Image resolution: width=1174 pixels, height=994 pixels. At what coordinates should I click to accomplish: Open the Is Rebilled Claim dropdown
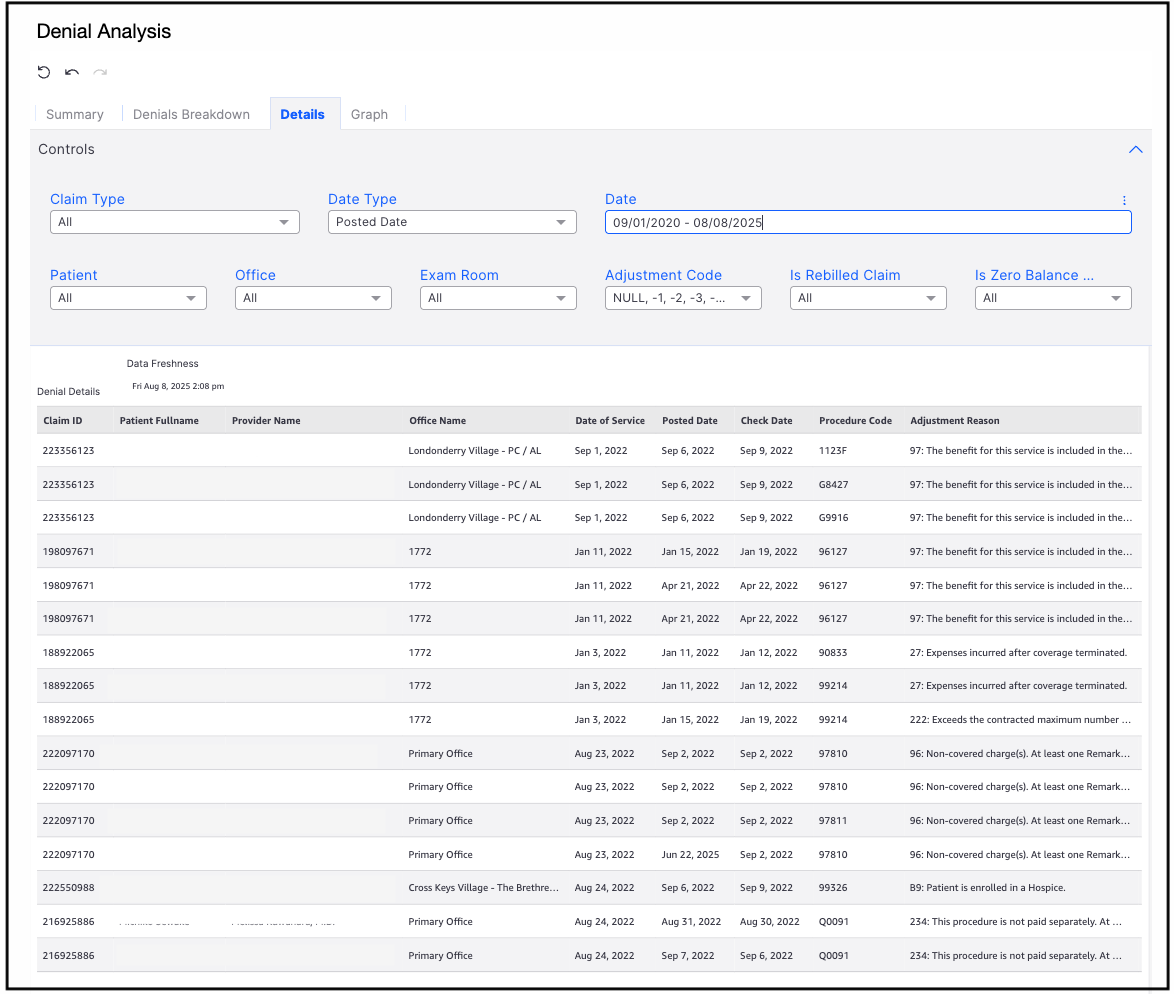[x=868, y=298]
